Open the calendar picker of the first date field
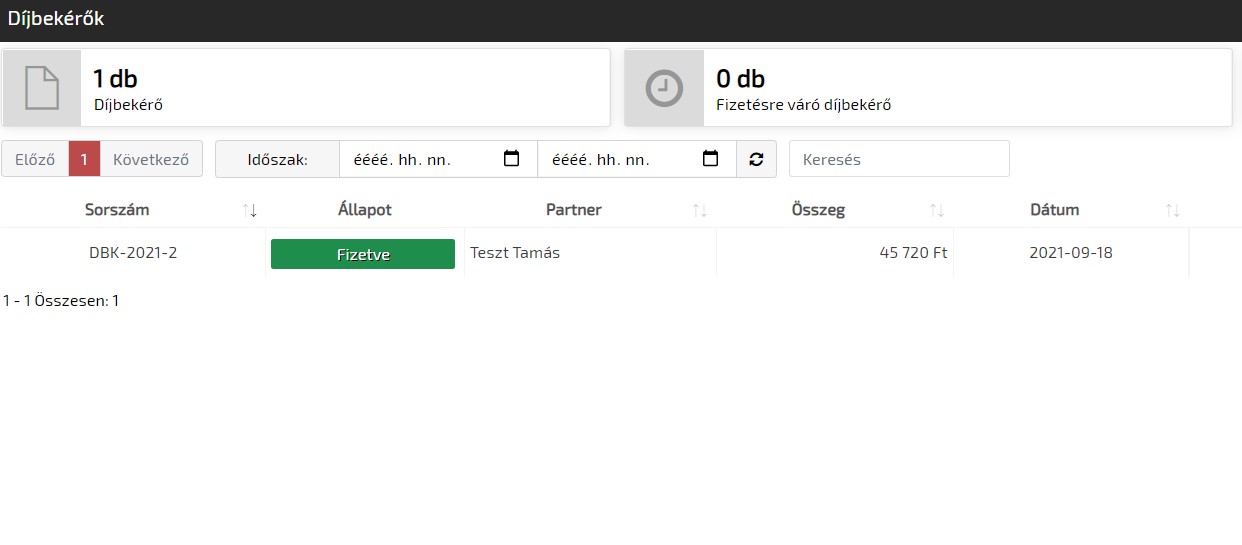This screenshot has width=1242, height=545. [x=511, y=159]
